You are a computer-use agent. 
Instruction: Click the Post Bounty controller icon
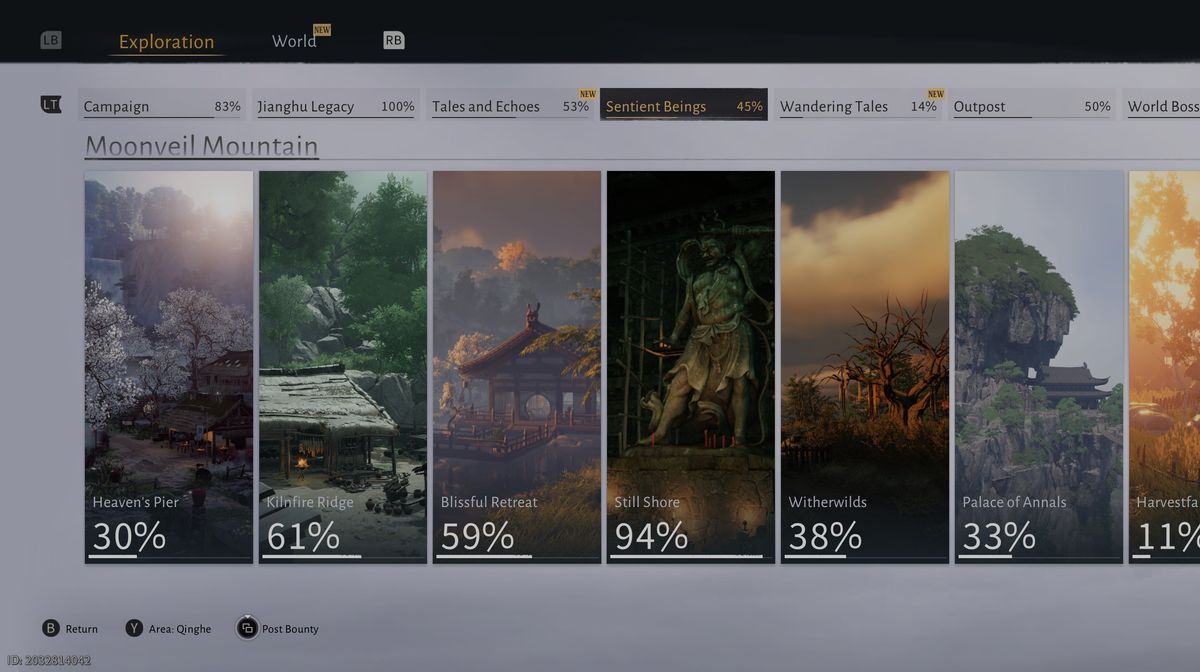coord(247,628)
